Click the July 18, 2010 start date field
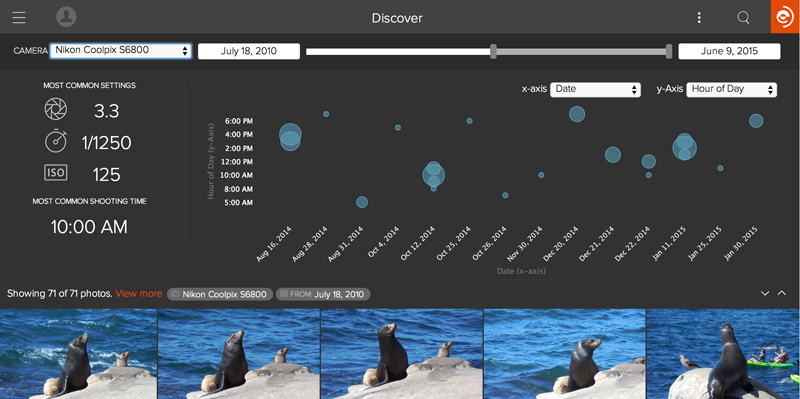Screen dimensions: 800x399 click(249, 51)
